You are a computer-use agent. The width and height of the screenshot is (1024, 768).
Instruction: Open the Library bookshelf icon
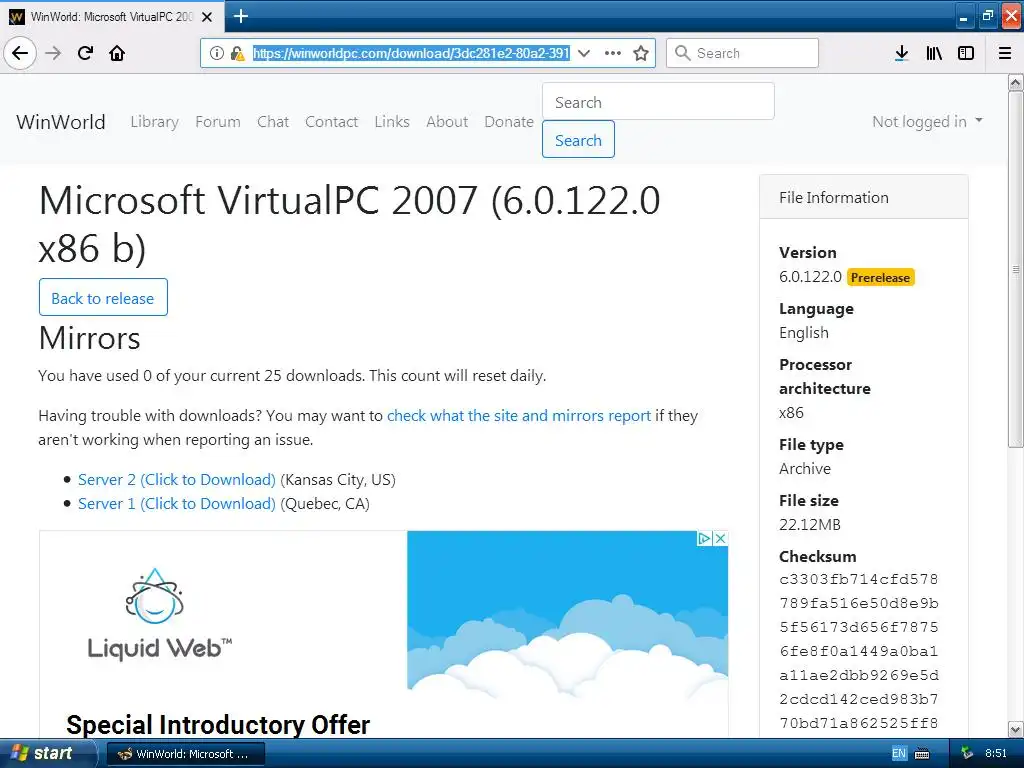tap(934, 53)
